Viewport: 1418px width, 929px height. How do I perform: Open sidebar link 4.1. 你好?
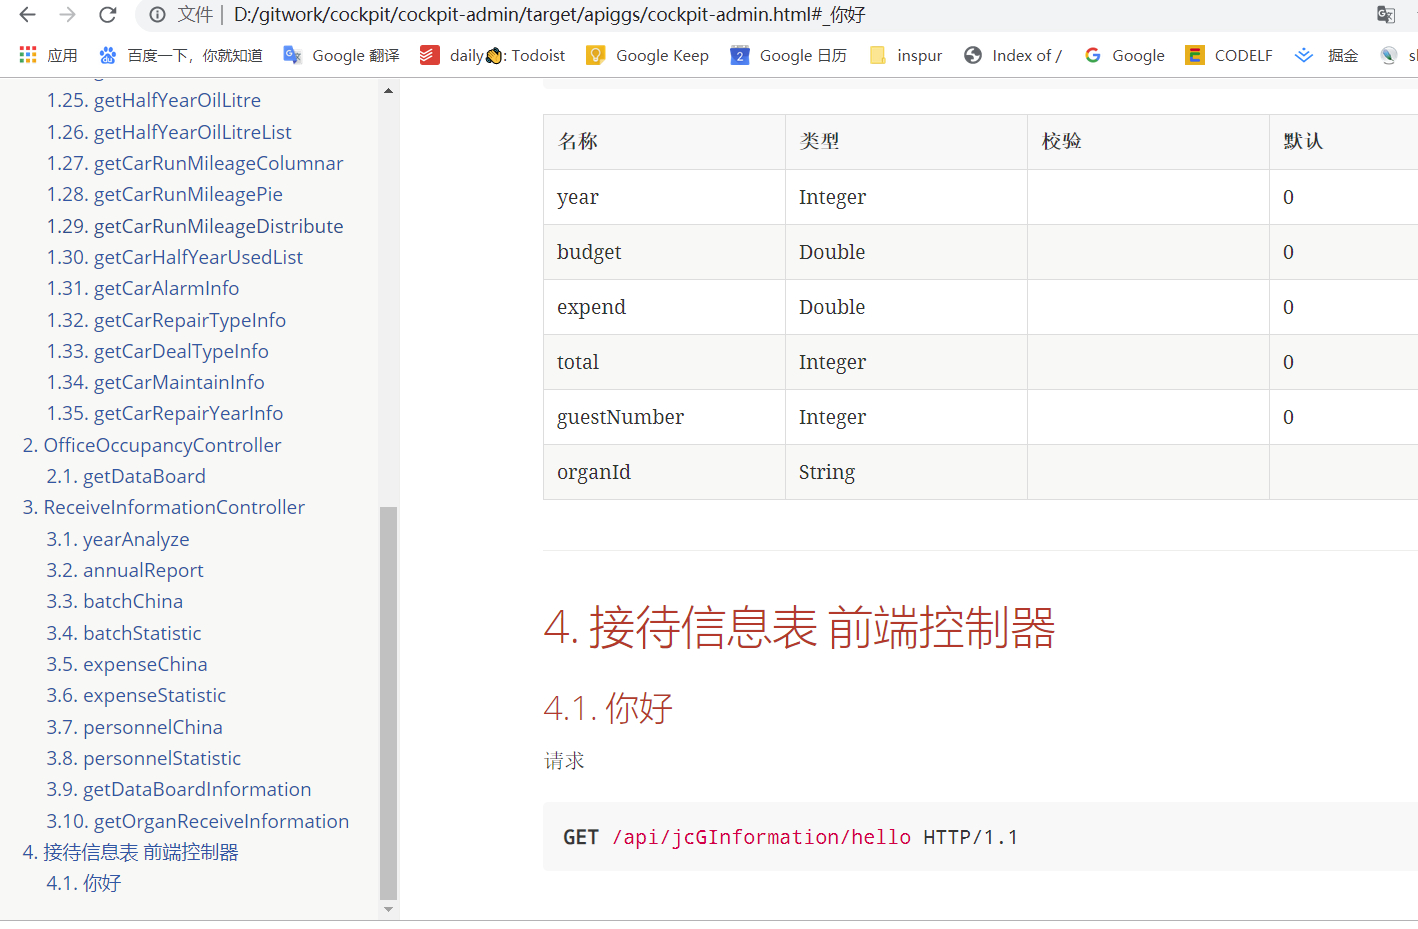click(x=83, y=883)
